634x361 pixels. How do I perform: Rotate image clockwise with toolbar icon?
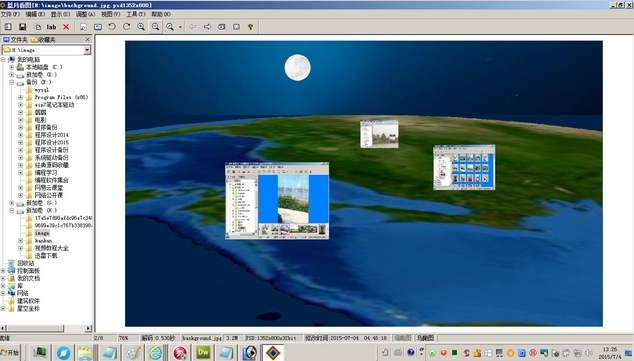pyautogui.click(x=127, y=27)
